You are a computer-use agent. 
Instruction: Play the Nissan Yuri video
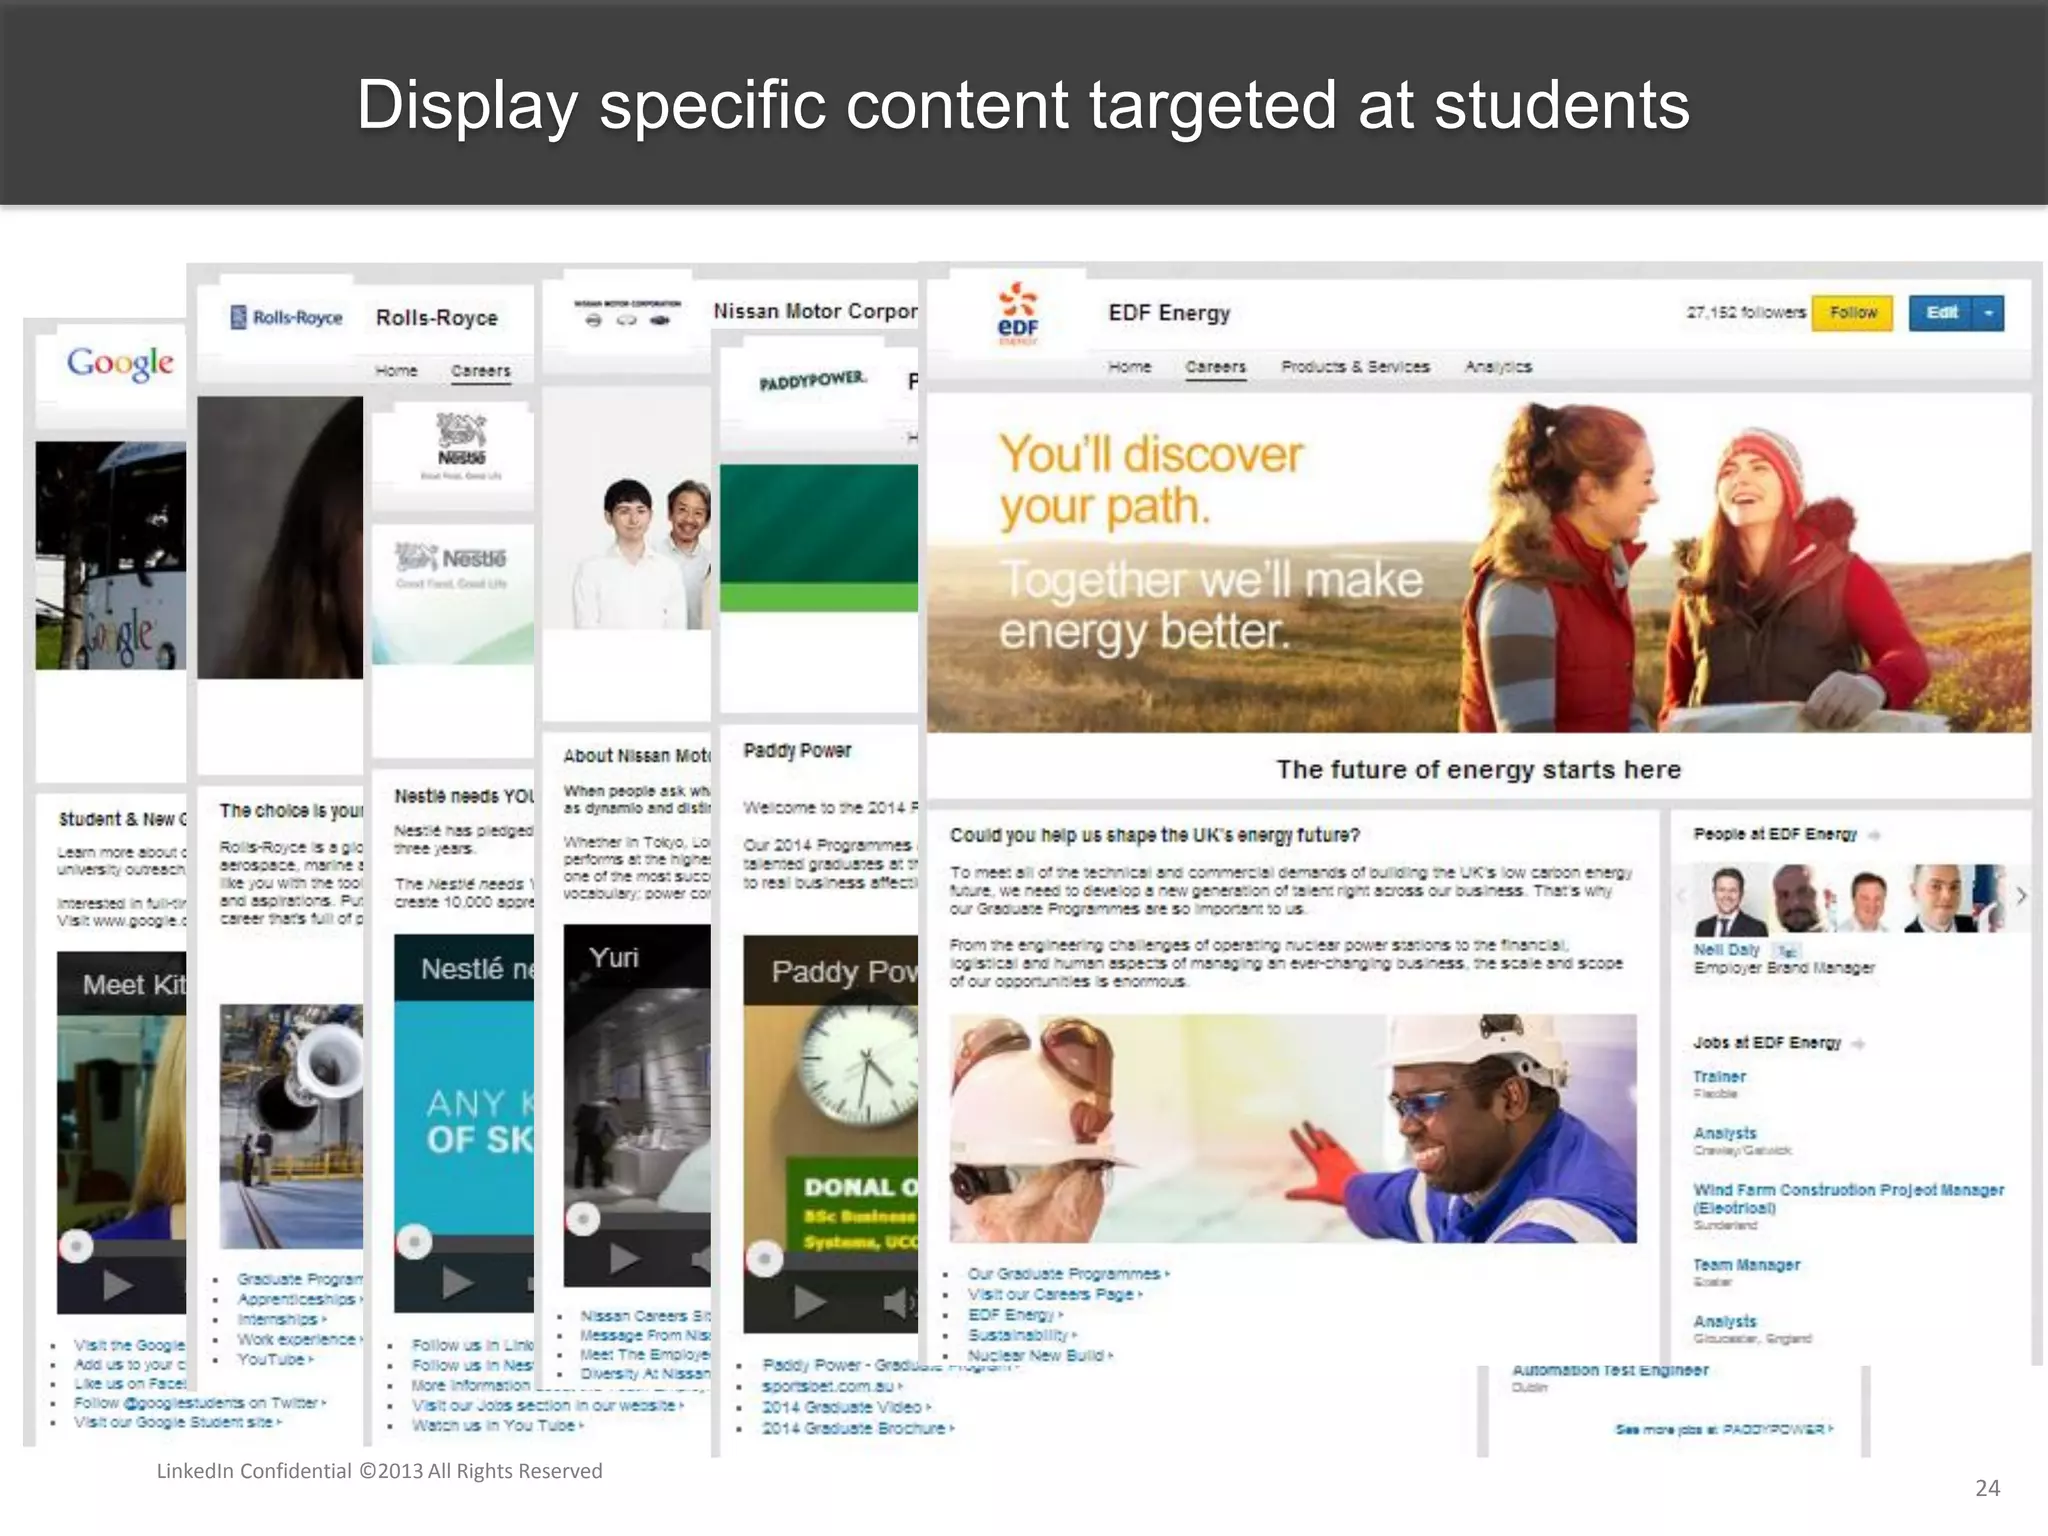(624, 1258)
